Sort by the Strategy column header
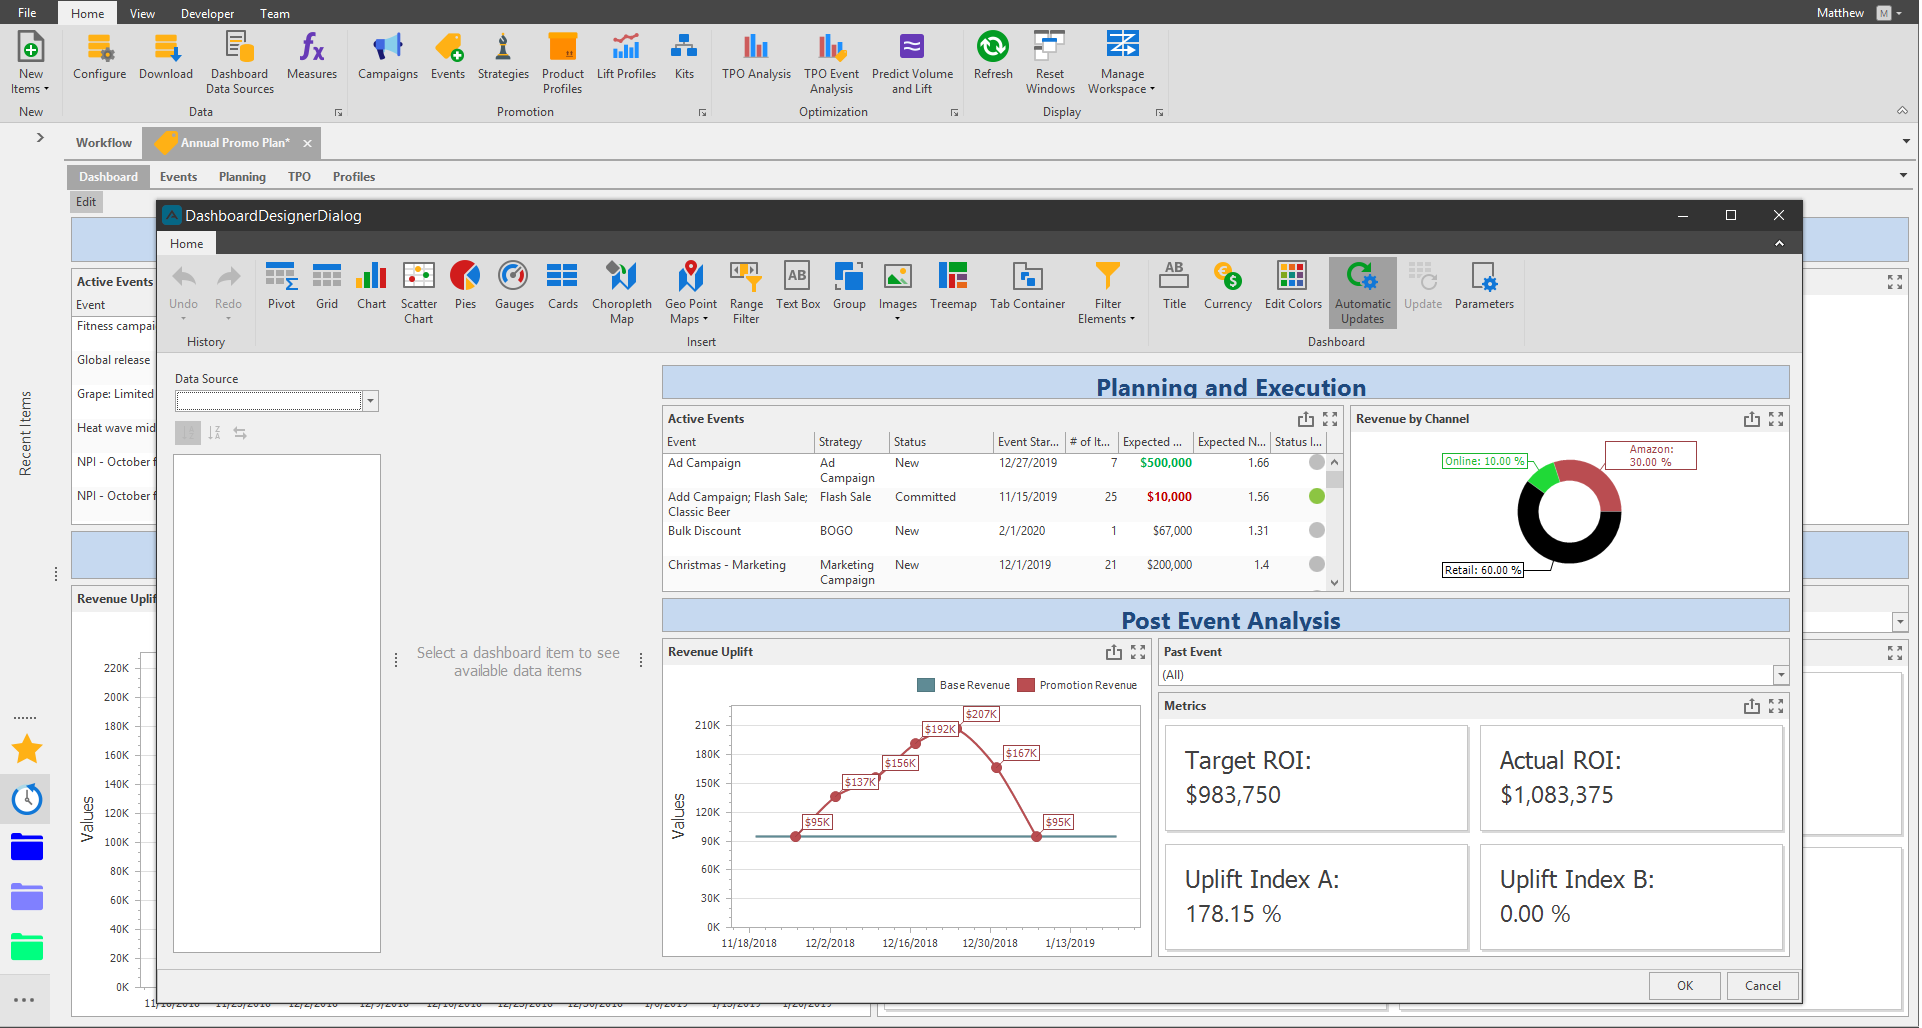The image size is (1922, 1028). click(x=851, y=441)
